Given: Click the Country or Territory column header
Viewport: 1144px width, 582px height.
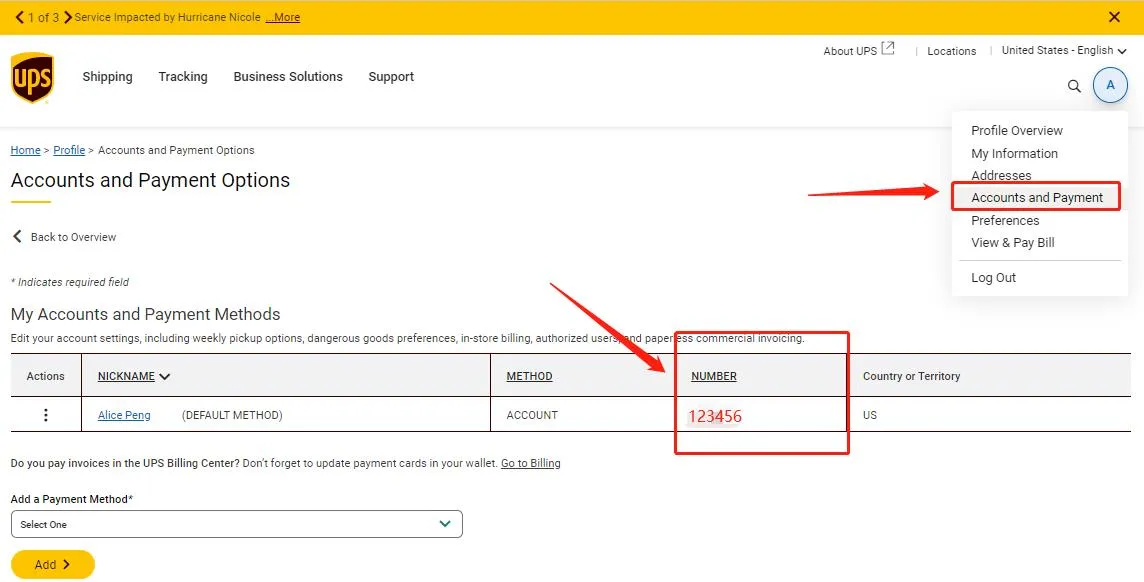Looking at the screenshot, I should click(911, 376).
